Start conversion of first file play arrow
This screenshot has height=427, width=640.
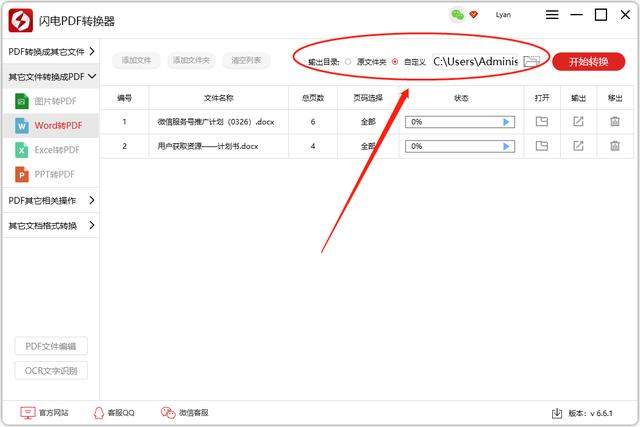tap(507, 121)
